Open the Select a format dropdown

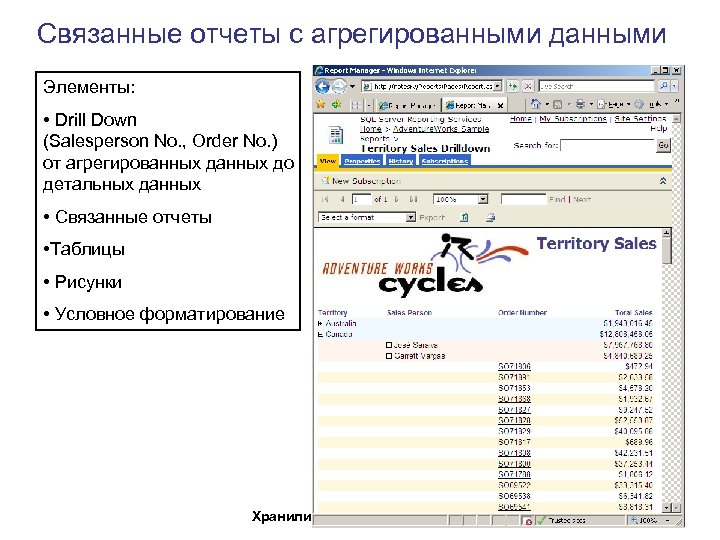point(411,217)
